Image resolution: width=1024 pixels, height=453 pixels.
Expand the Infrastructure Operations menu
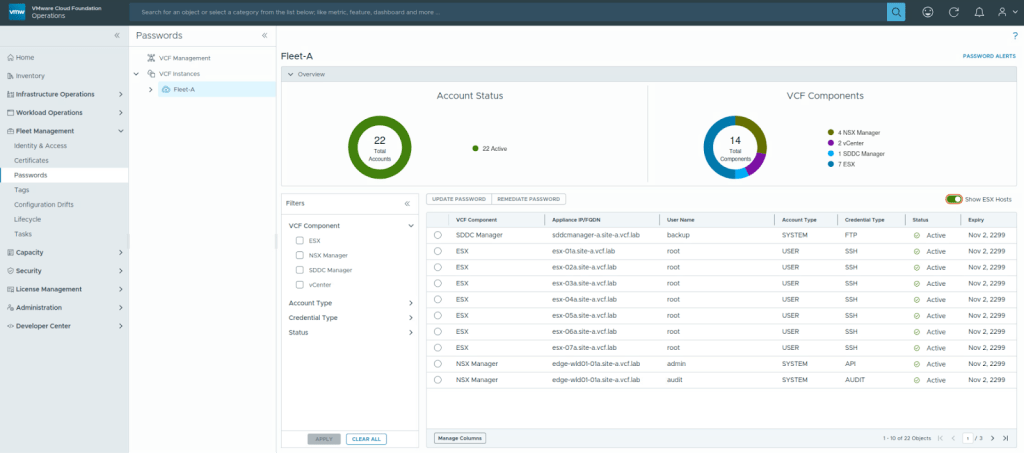pos(121,94)
